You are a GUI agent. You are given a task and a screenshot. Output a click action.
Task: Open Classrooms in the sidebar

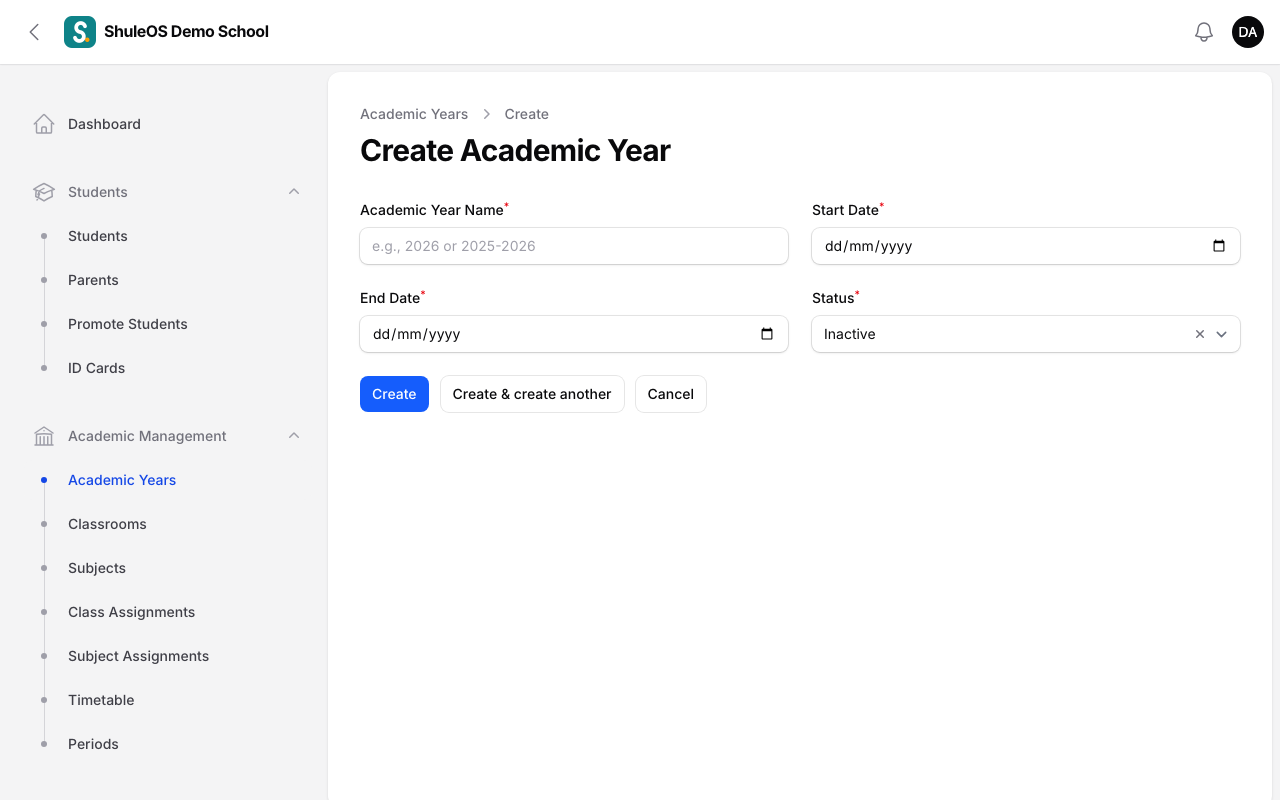(164, 524)
